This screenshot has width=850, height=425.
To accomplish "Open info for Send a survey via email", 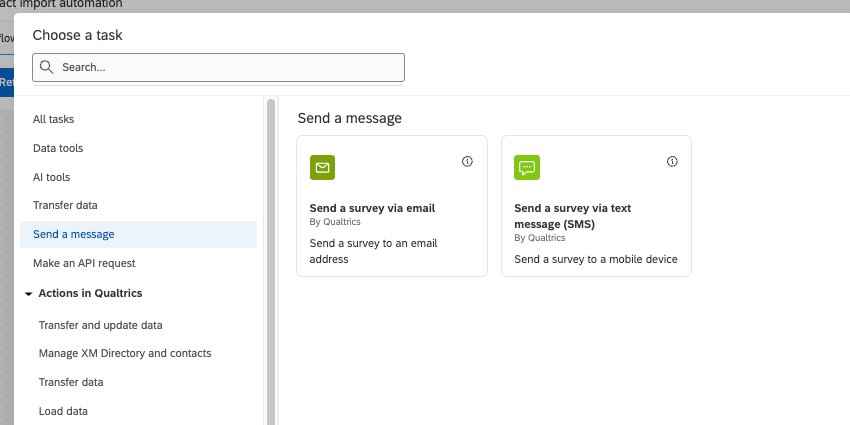I will point(467,161).
